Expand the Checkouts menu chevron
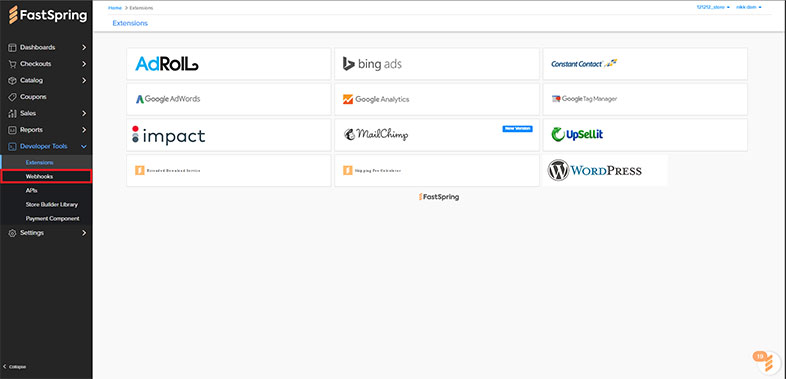This screenshot has width=786, height=379. 84,64
